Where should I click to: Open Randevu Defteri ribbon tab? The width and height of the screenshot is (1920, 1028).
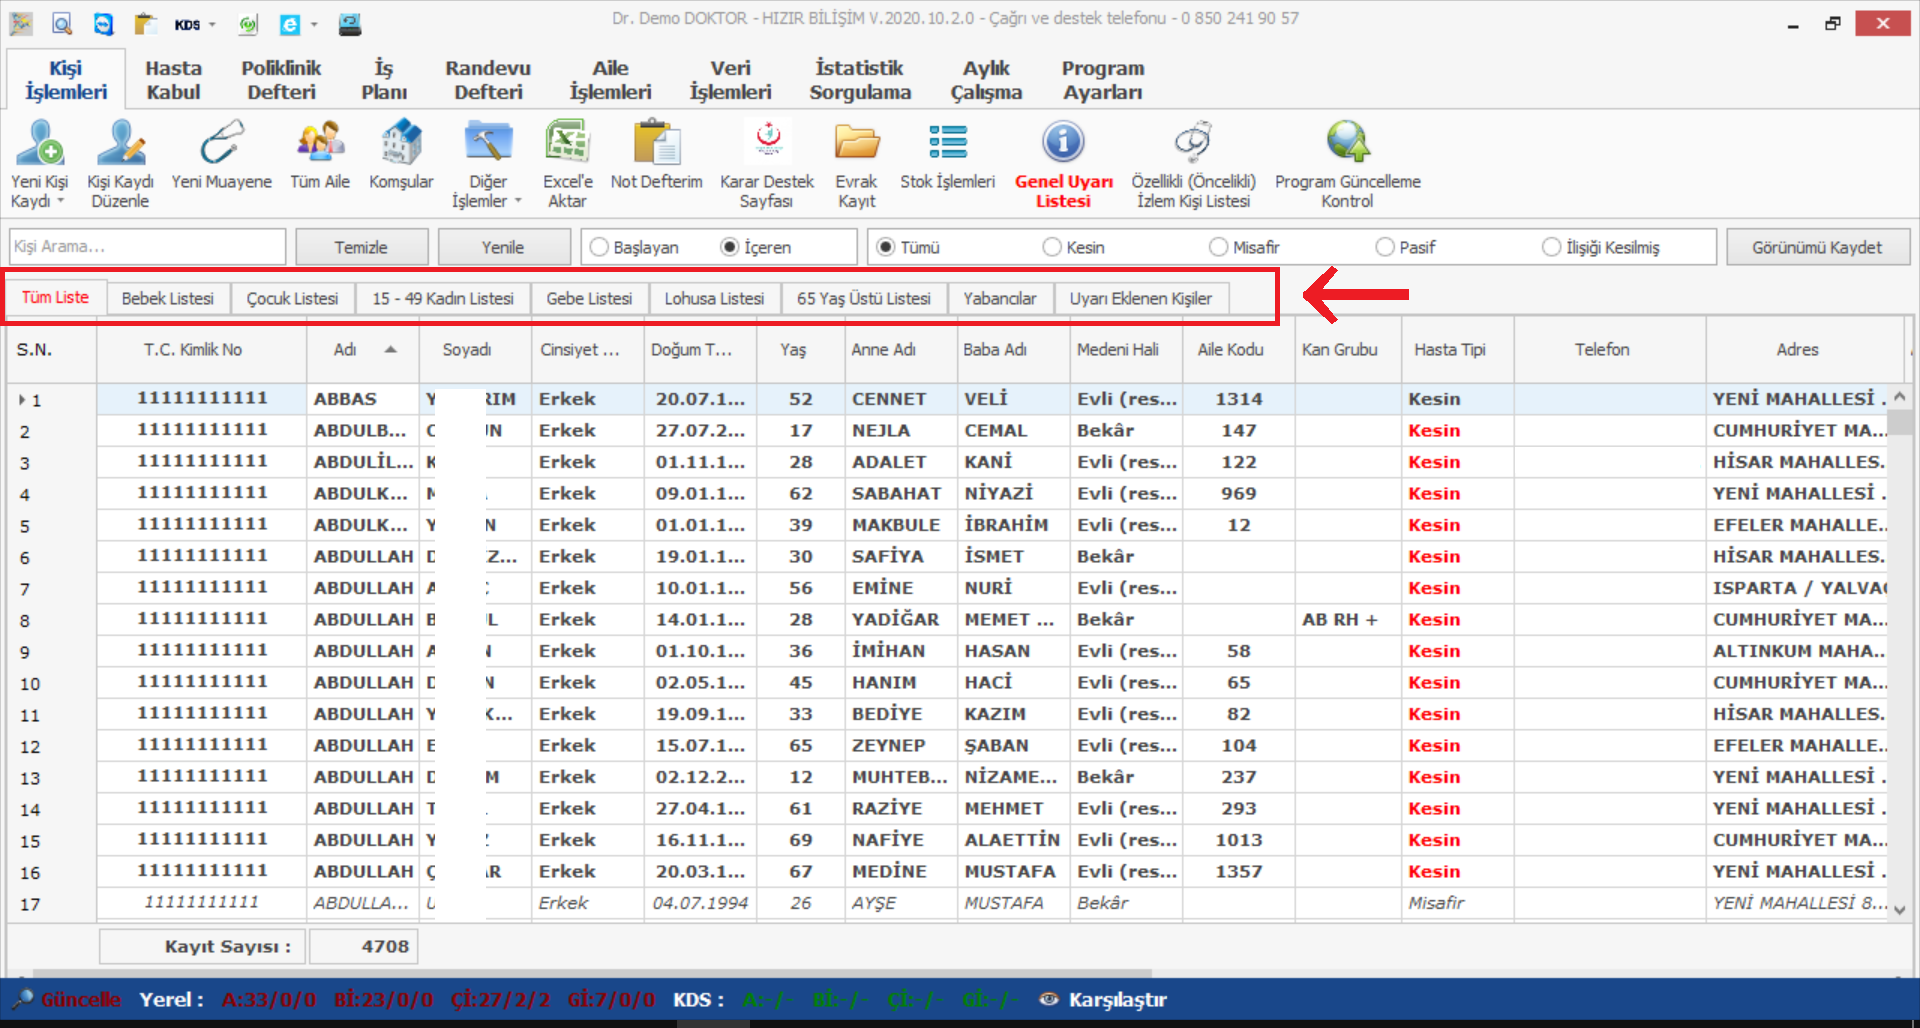[x=488, y=80]
